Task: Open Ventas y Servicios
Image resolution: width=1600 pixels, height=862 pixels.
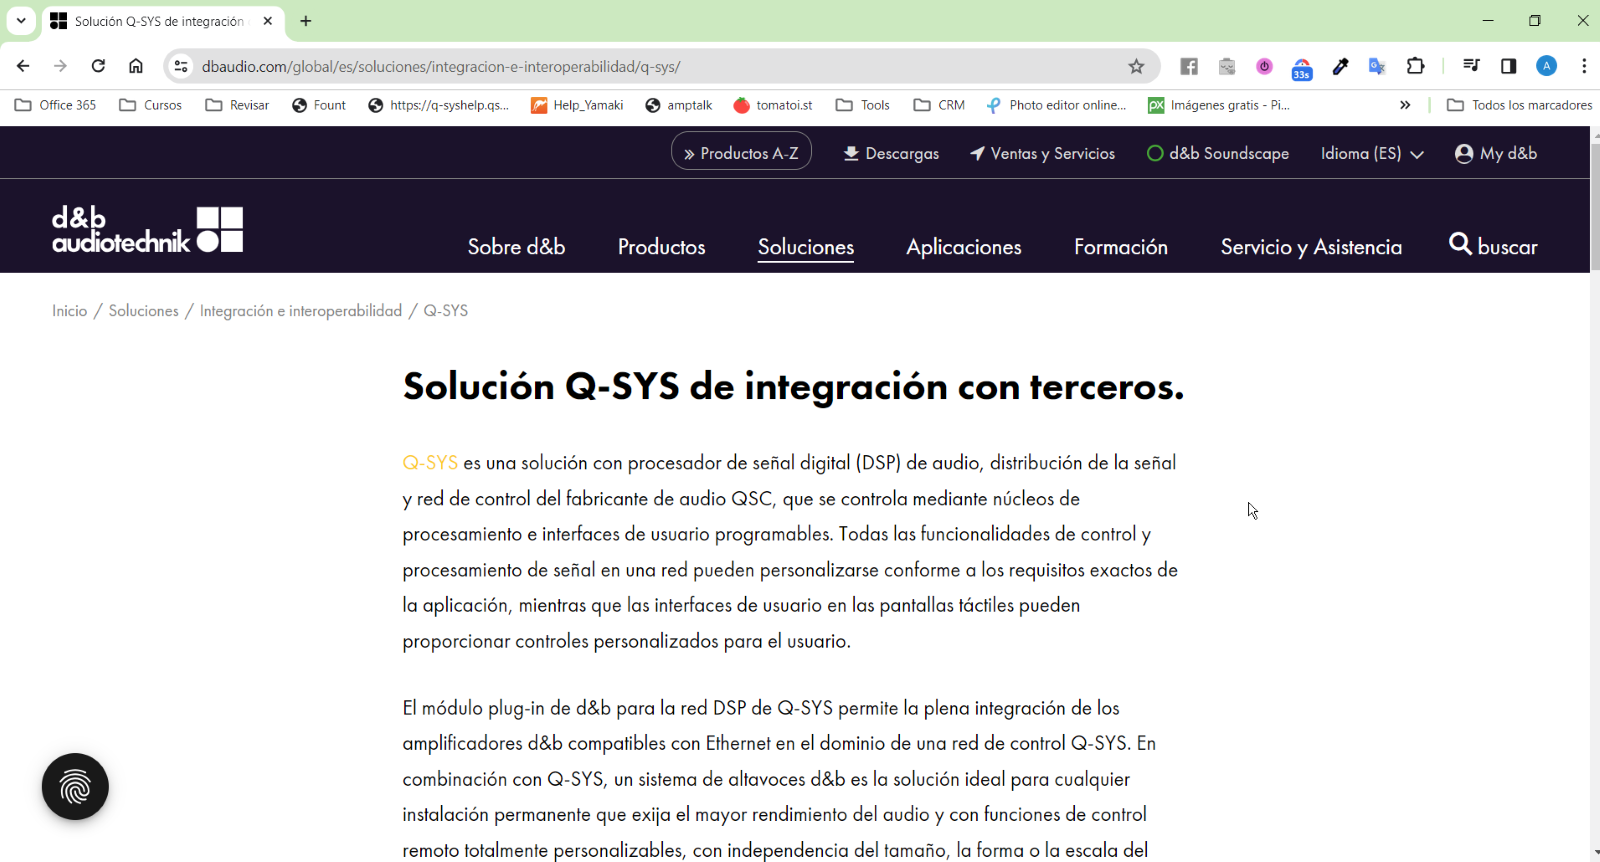Action: tap(1043, 153)
